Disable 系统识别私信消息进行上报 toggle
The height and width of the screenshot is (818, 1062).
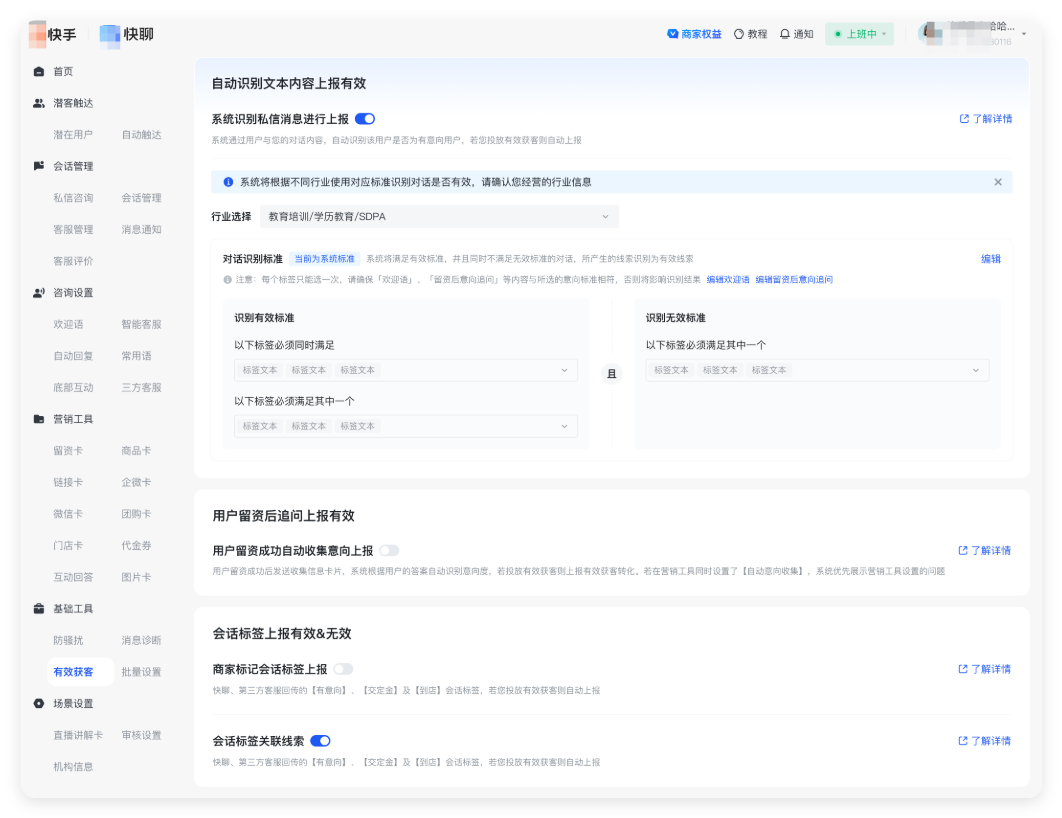[x=365, y=119]
